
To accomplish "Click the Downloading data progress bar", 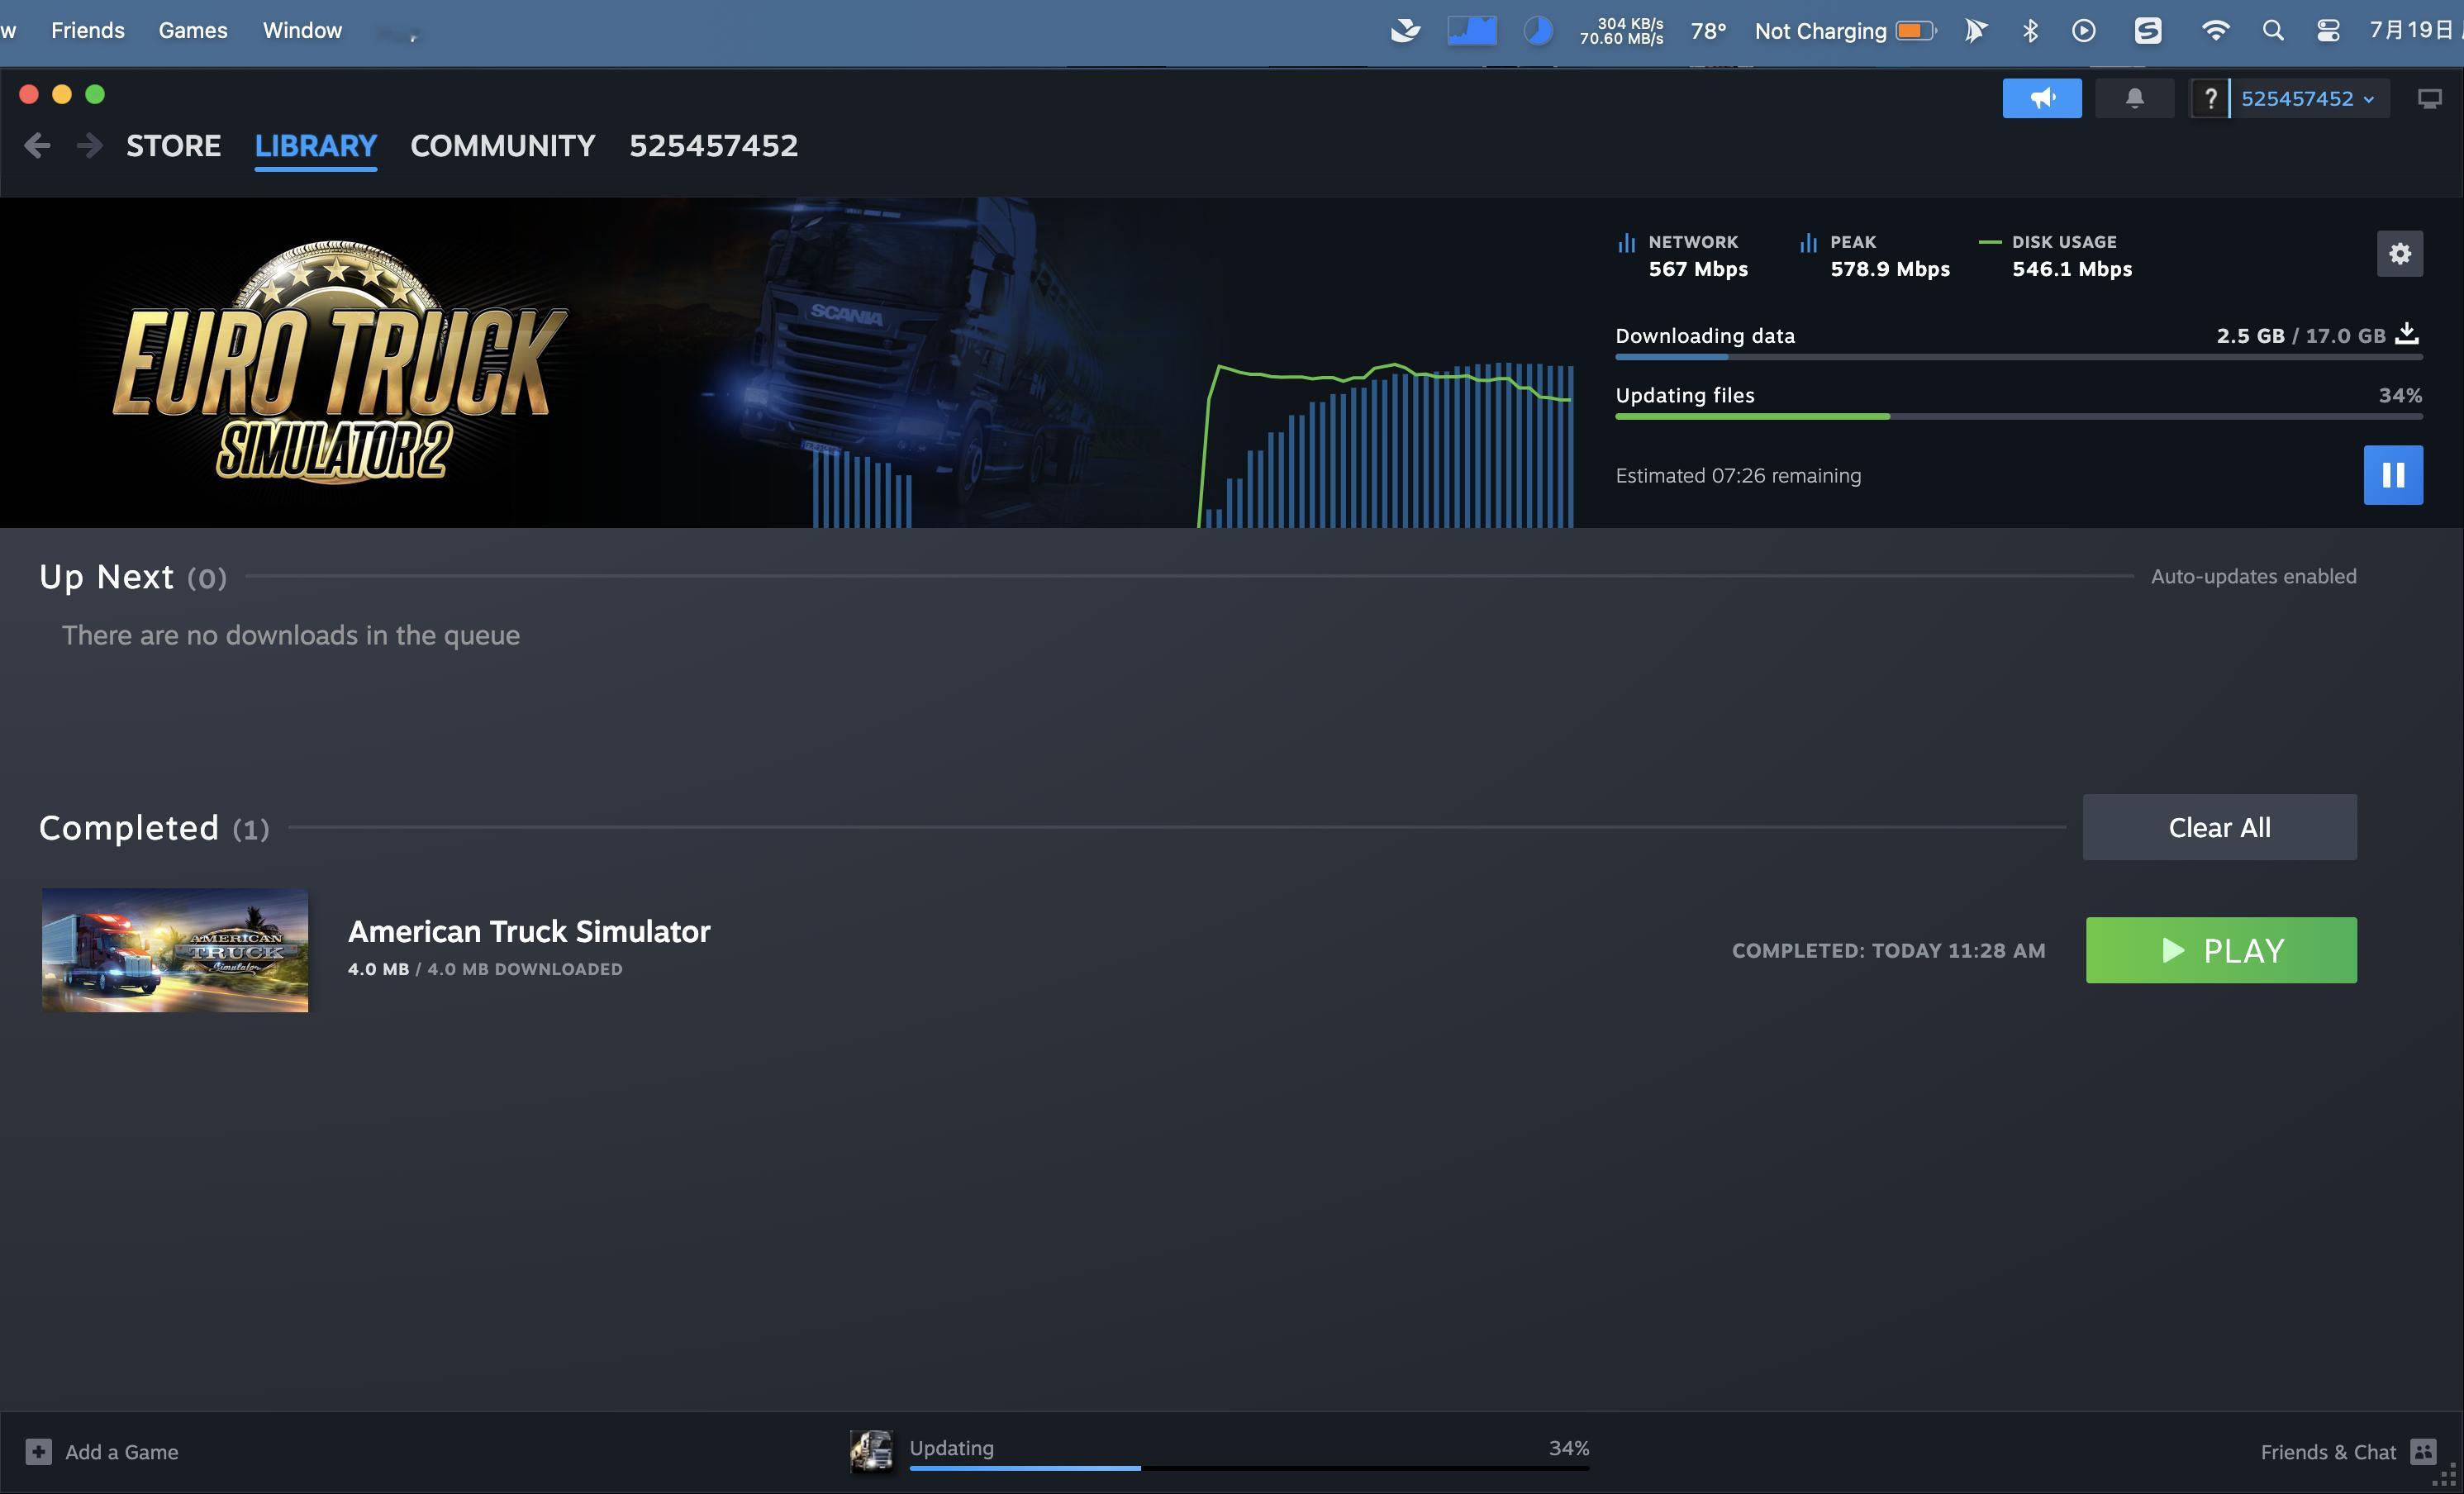I will [x=2018, y=357].
